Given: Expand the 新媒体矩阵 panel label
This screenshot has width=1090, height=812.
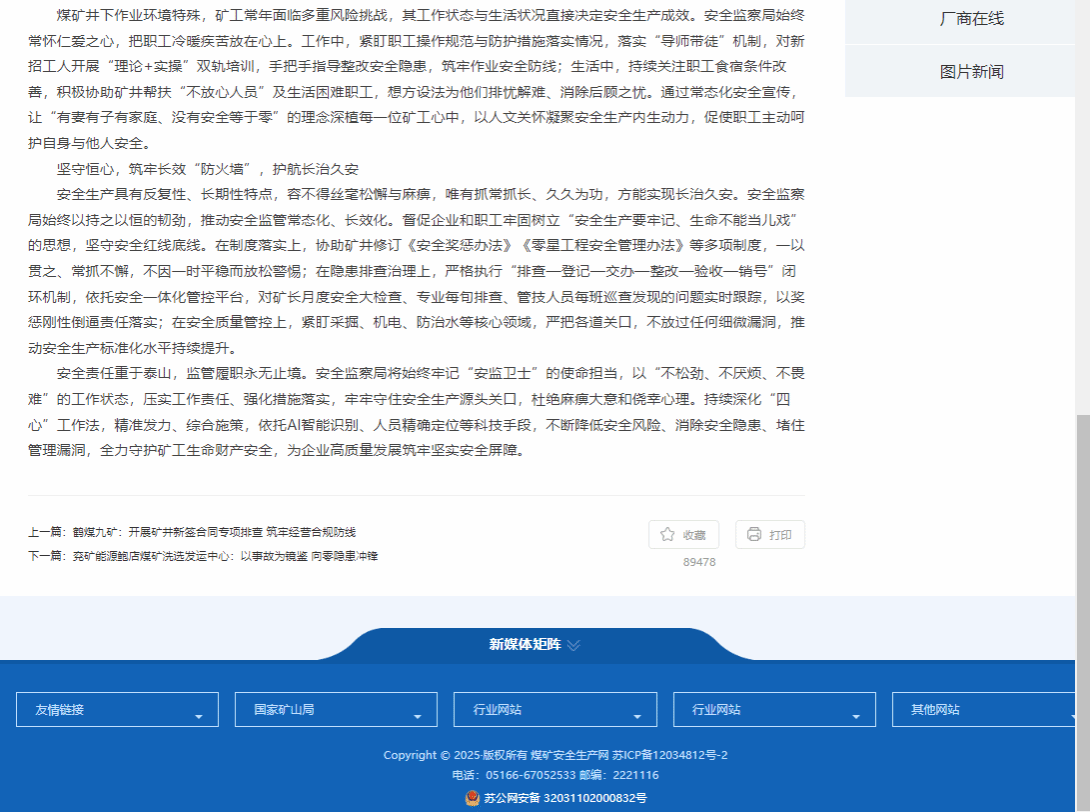Looking at the screenshot, I should click(524, 645).
